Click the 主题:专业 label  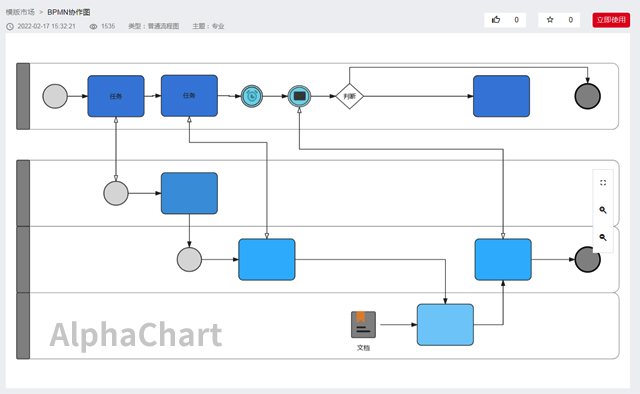pyautogui.click(x=208, y=26)
